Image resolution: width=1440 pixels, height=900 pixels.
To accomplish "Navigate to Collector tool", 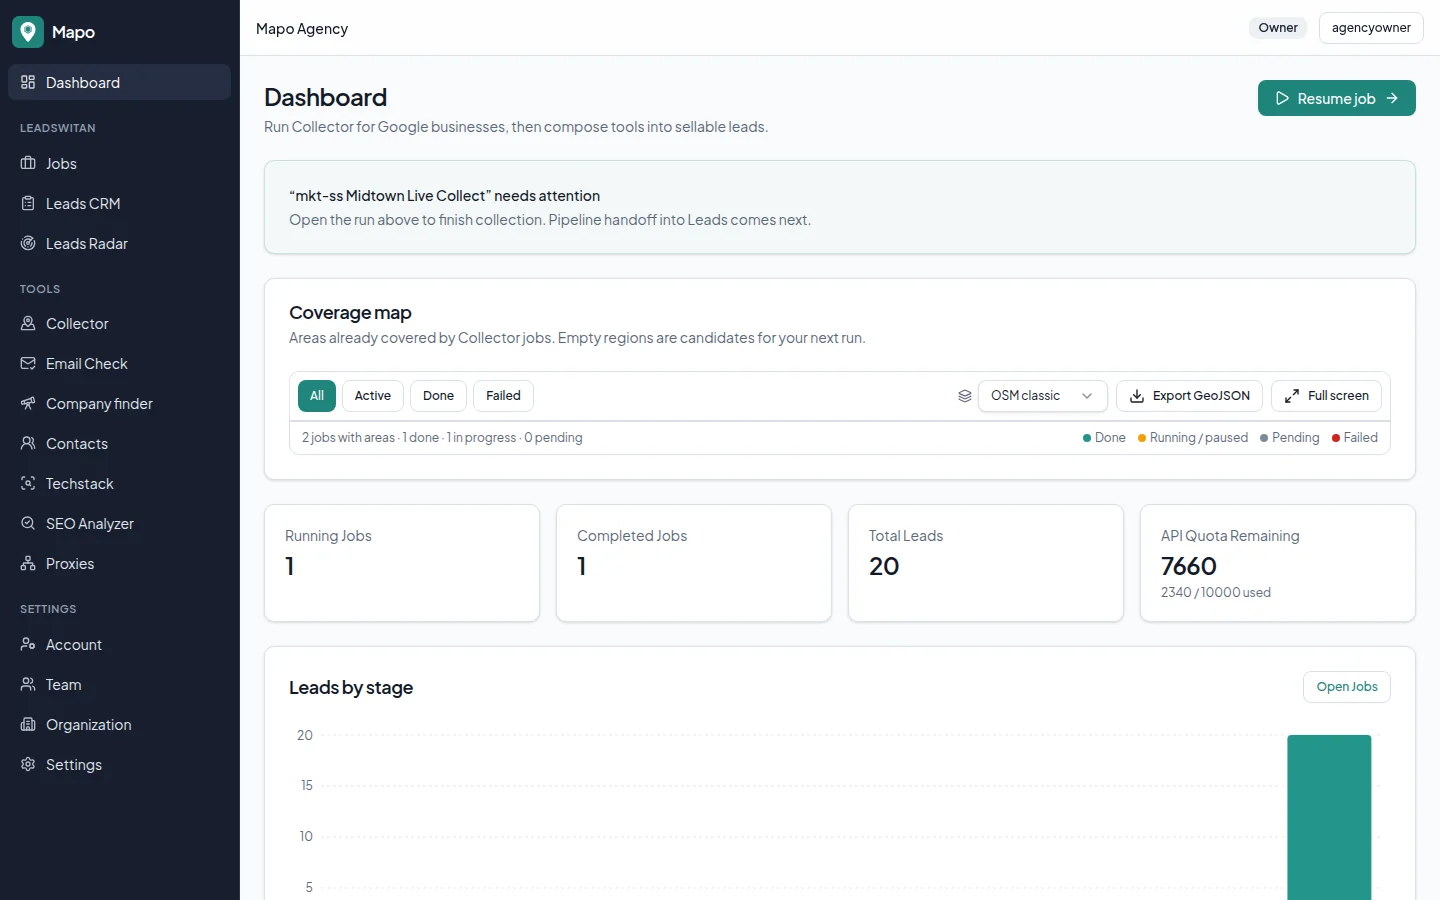I will pos(119,323).
